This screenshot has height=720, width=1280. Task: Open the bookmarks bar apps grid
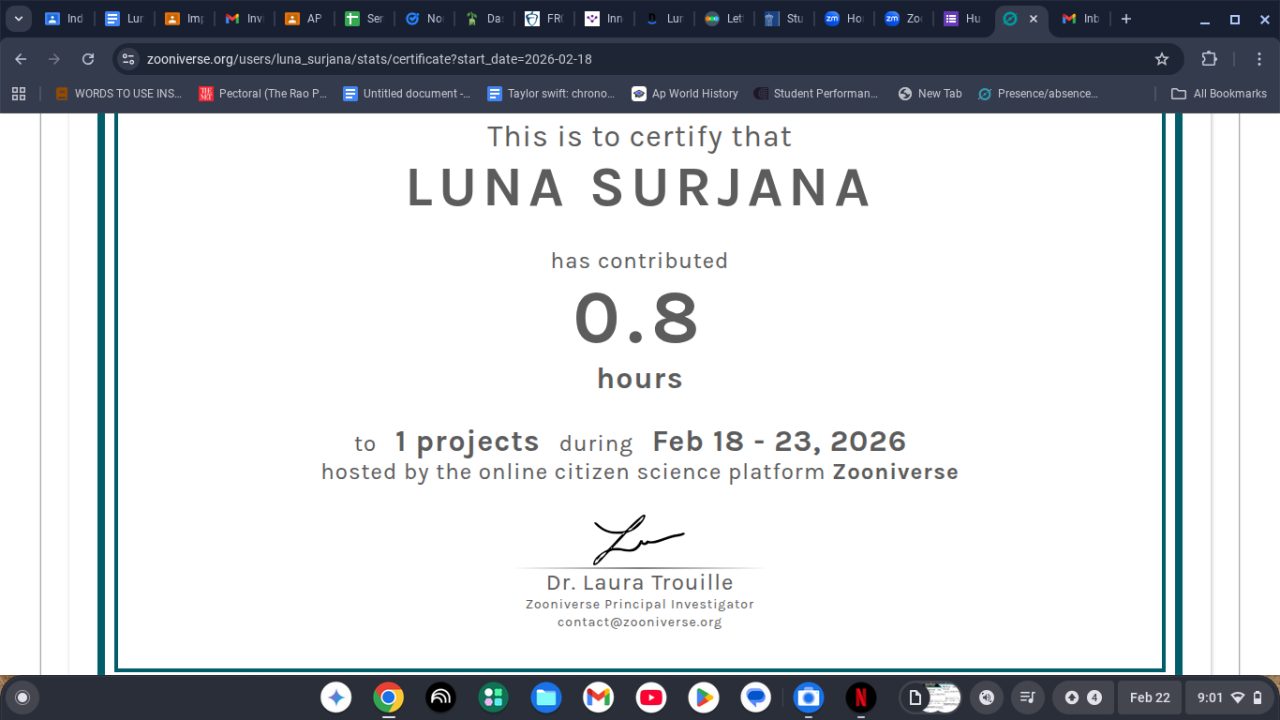(x=18, y=94)
